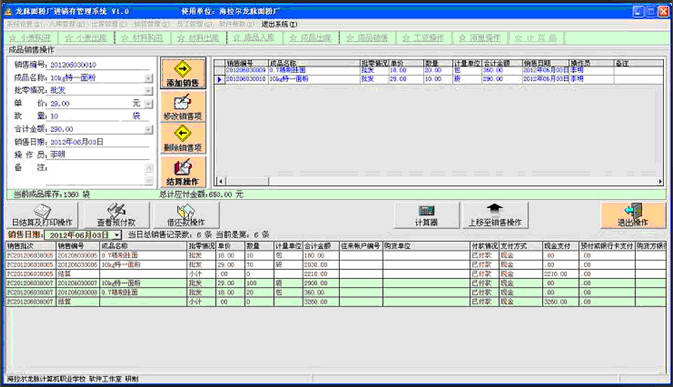Click the up arrow of the 备注 scrollbar
Viewport: 673px width, 387px height.
(149, 168)
